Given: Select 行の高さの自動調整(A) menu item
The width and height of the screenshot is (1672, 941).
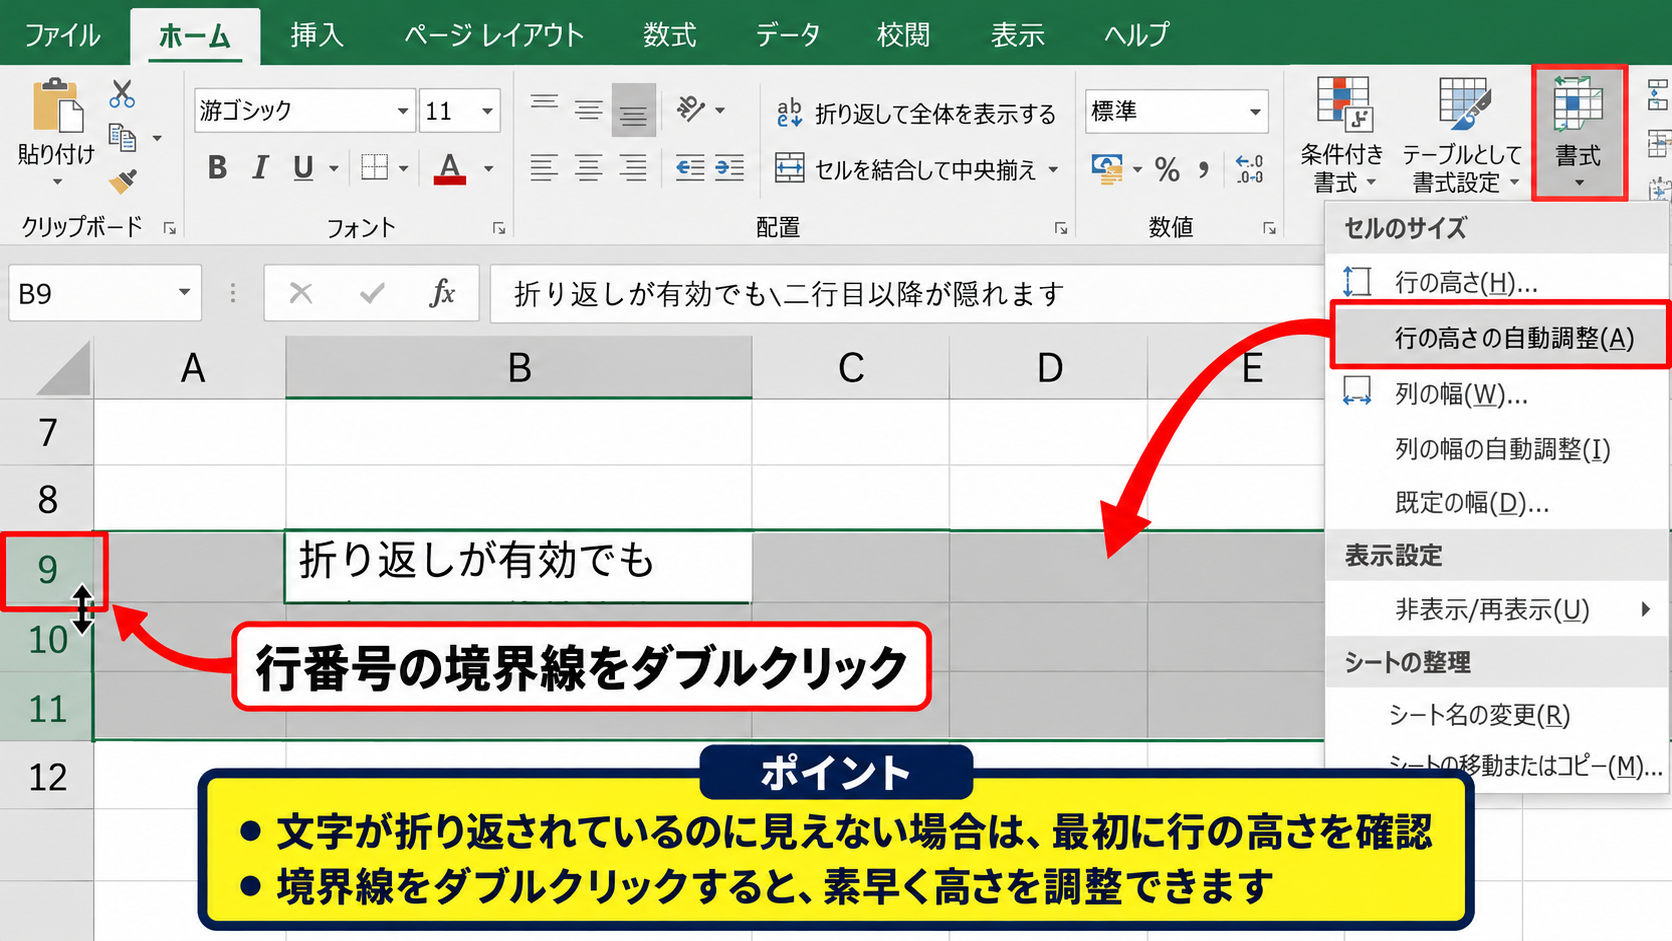Looking at the screenshot, I should 1499,337.
